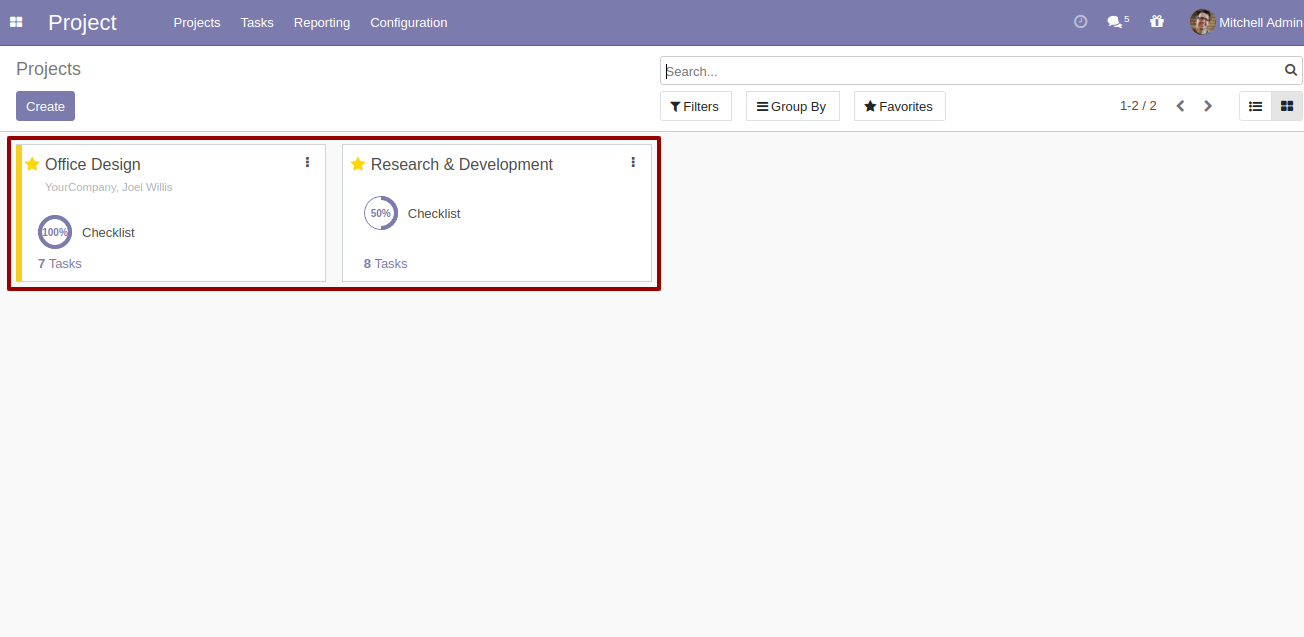Viewport: 1304px width, 637px height.
Task: Open Mitchell Admin user menu
Action: 1246,22
